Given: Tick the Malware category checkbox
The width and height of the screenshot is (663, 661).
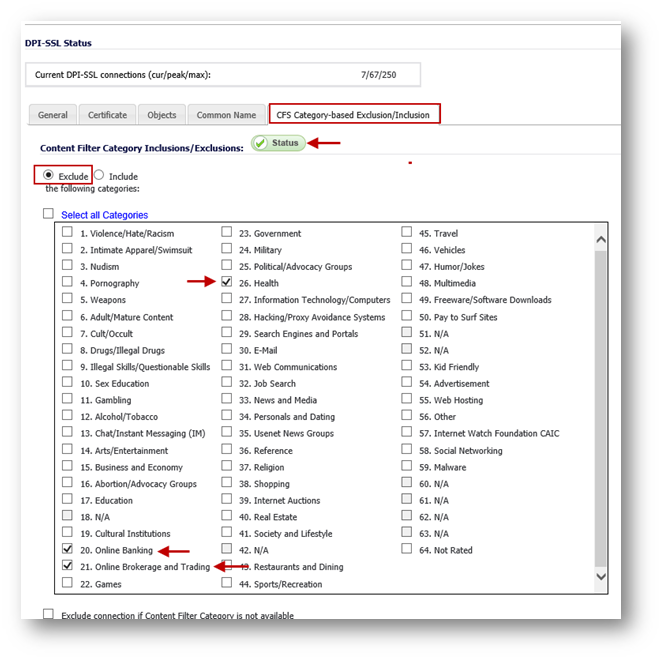Looking at the screenshot, I should pos(408,466).
